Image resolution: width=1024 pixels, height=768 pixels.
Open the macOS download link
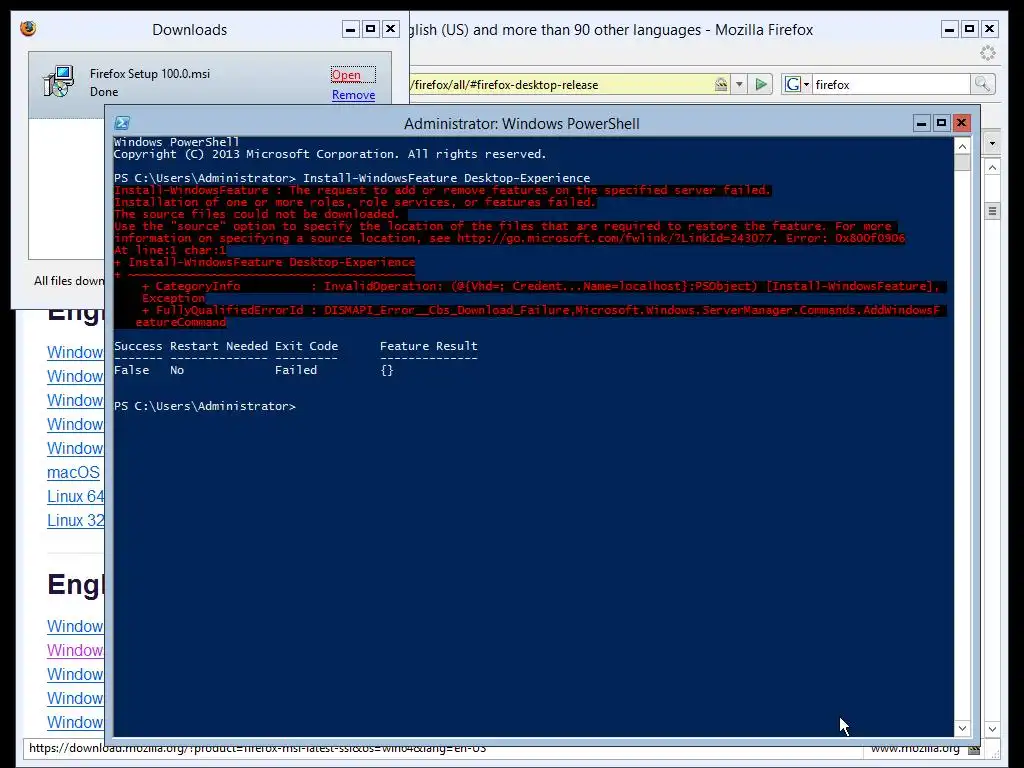tap(73, 472)
